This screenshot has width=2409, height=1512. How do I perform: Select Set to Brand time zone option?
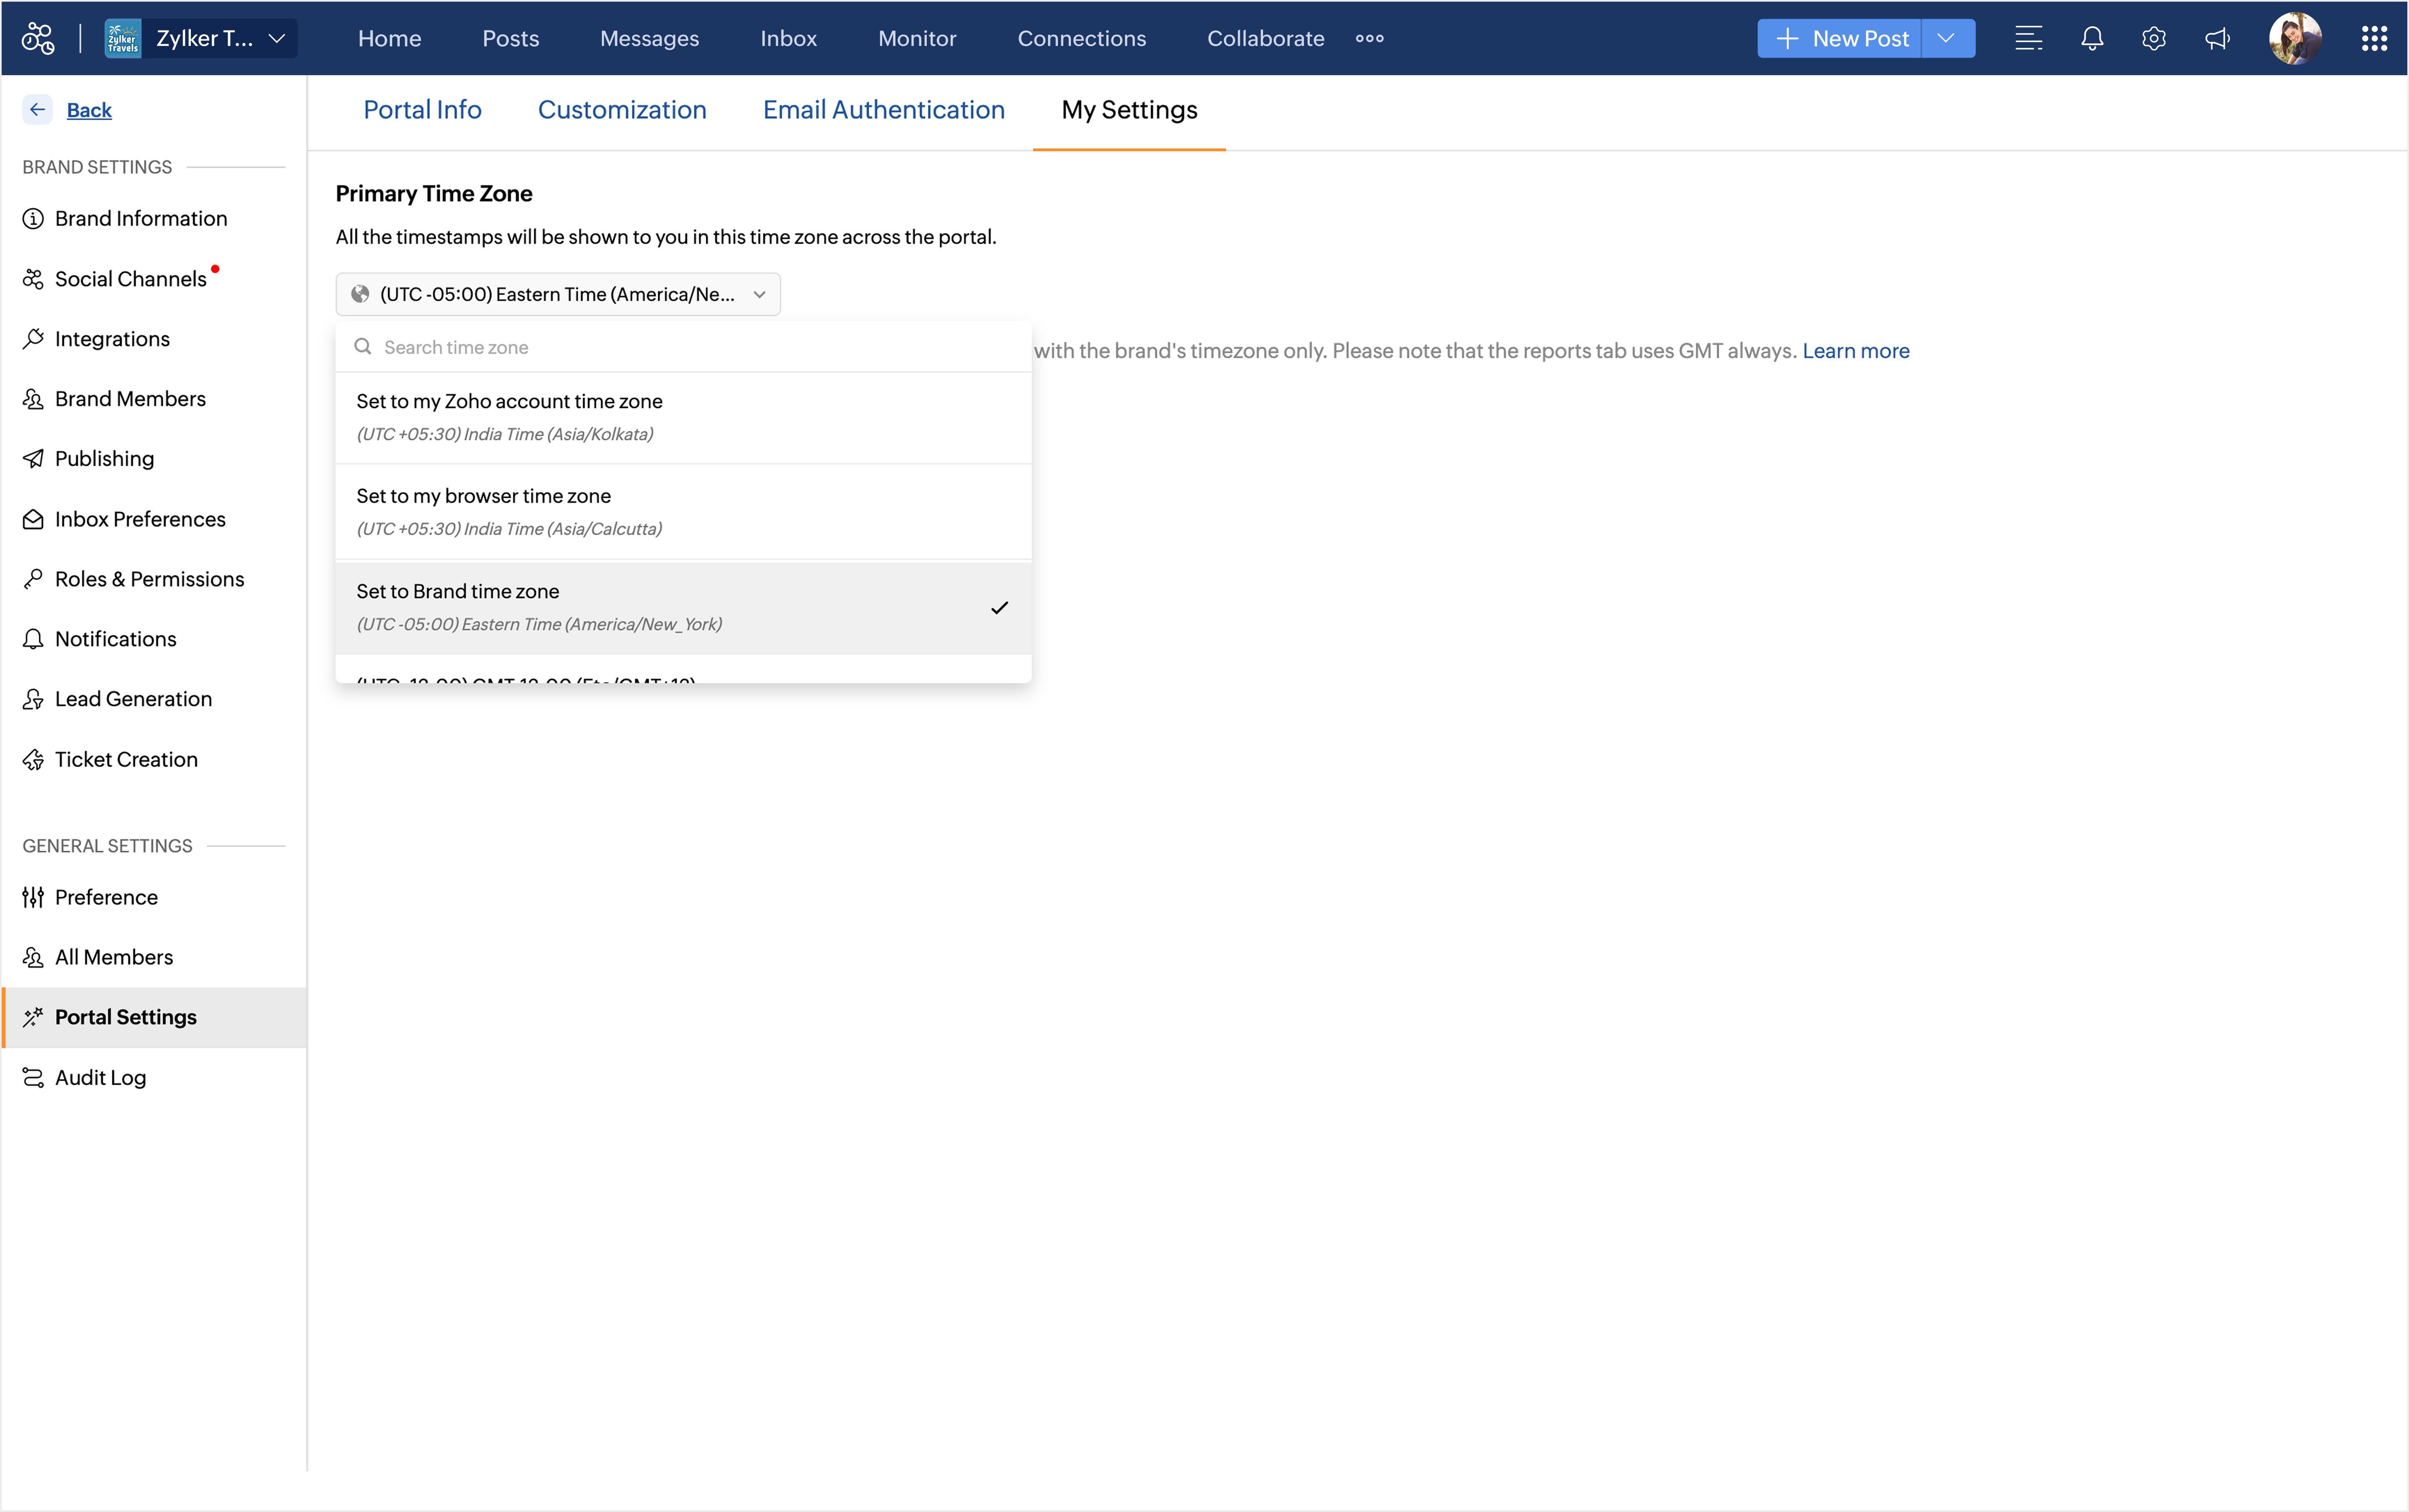pos(683,607)
